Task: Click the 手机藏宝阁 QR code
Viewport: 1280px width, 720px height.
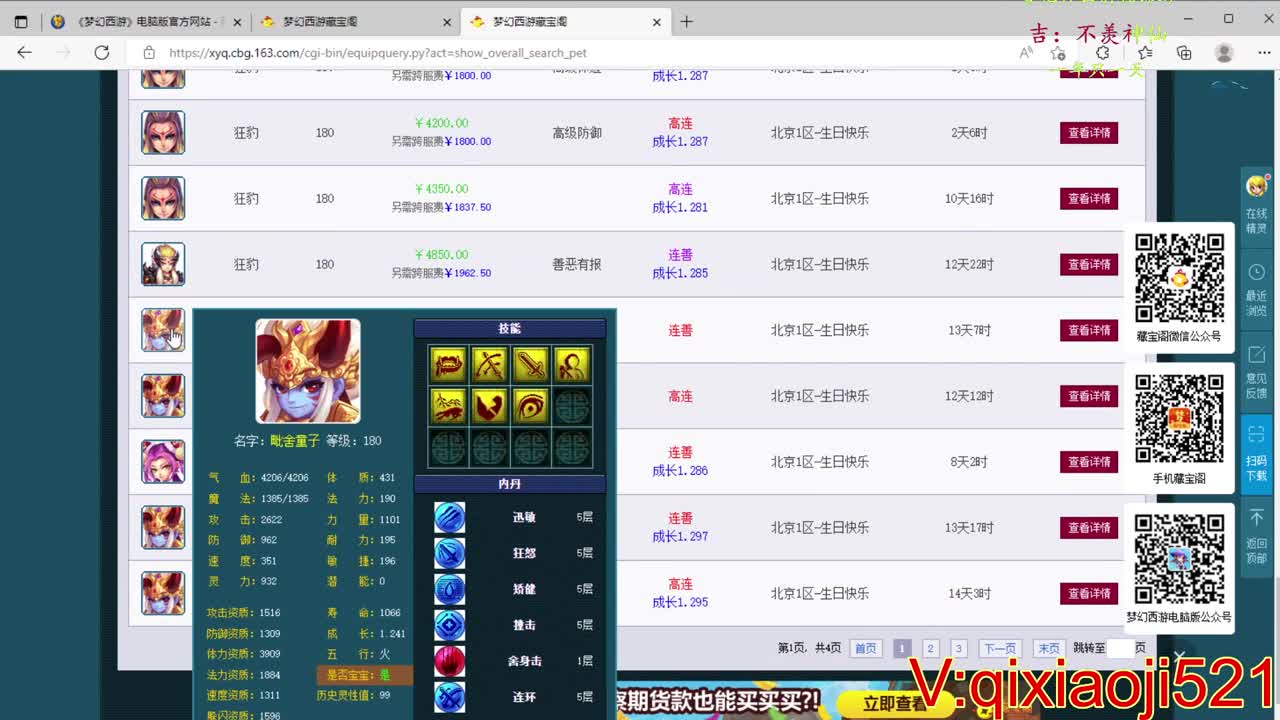Action: (1180, 420)
